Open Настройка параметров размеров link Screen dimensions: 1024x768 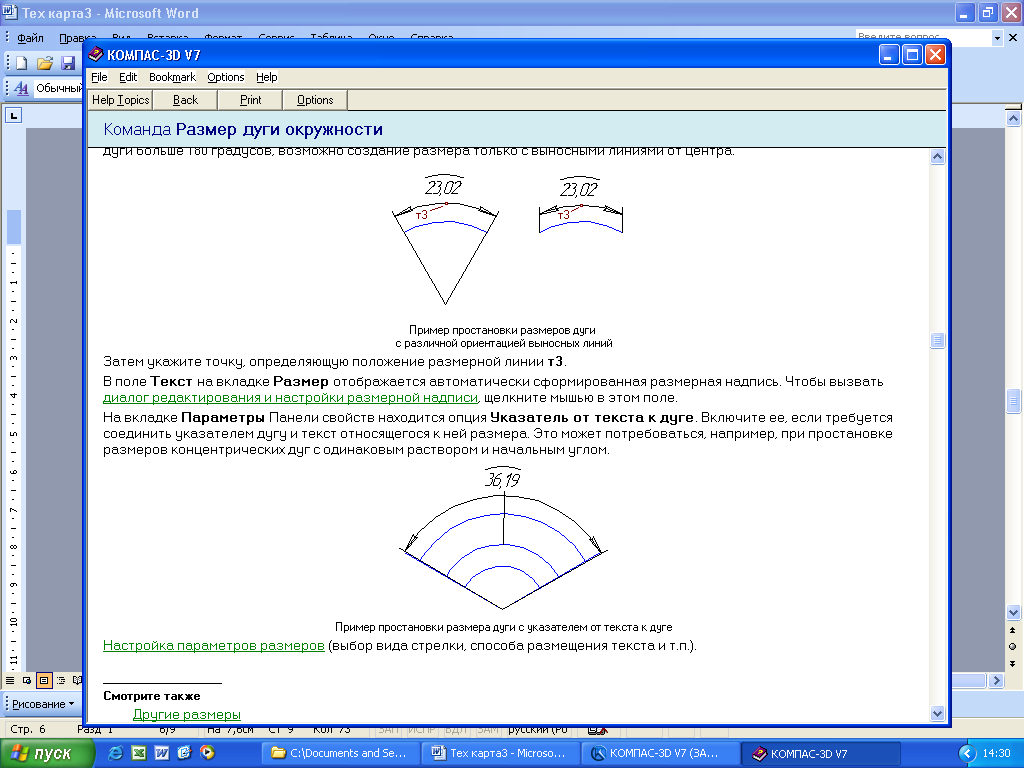[x=214, y=645]
